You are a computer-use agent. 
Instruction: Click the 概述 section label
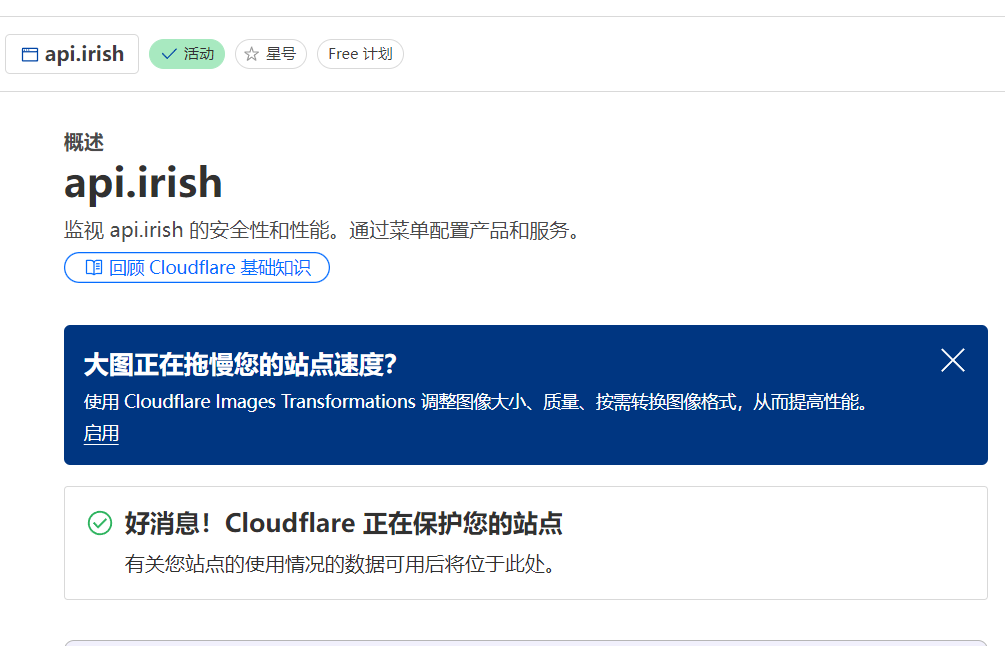(x=84, y=142)
